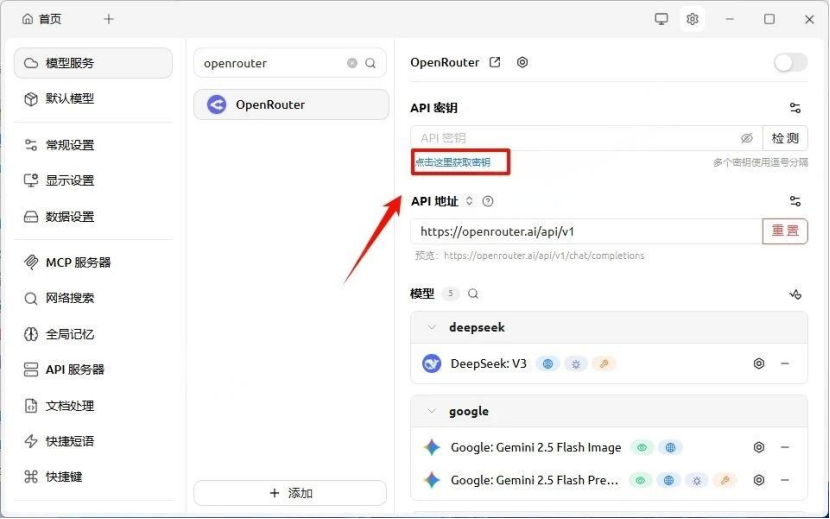The image size is (830, 519).
Task: Open OpenRouter provider settings hexagon icon
Action: tap(522, 62)
